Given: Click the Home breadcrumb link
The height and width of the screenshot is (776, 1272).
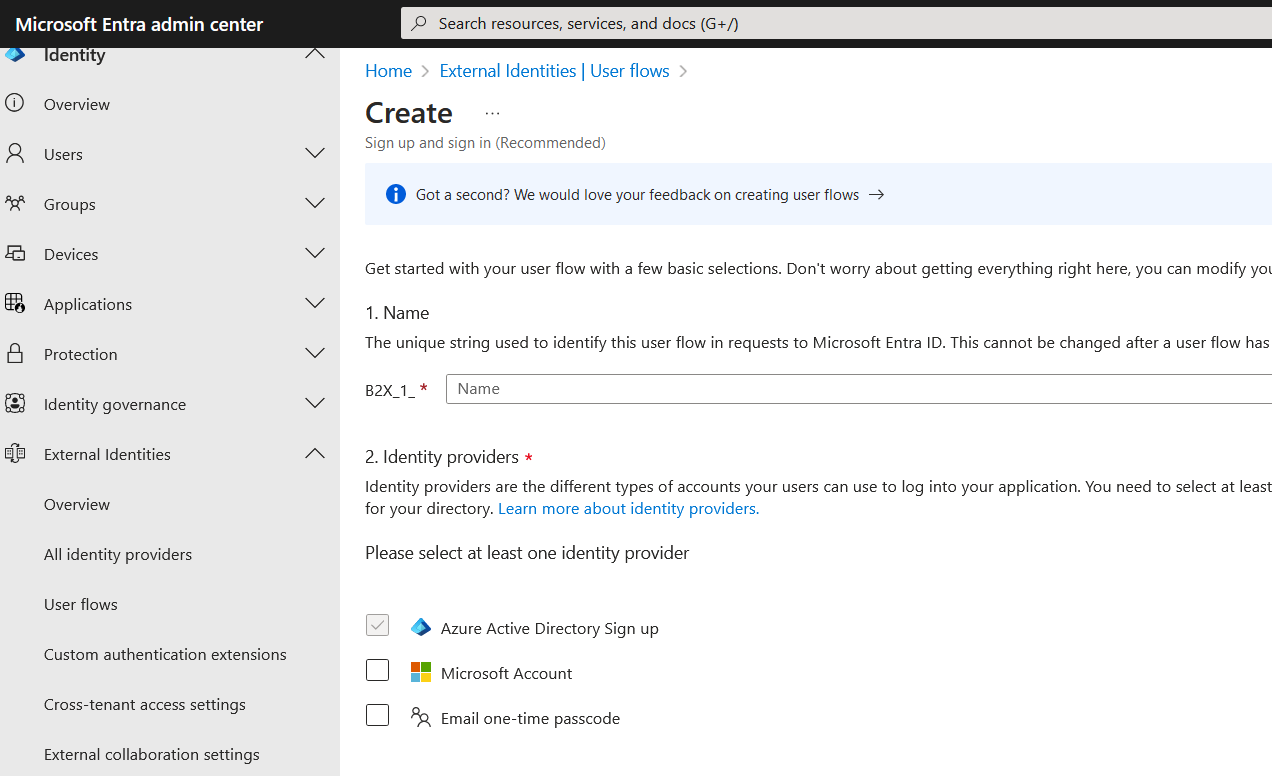Looking at the screenshot, I should [x=388, y=70].
